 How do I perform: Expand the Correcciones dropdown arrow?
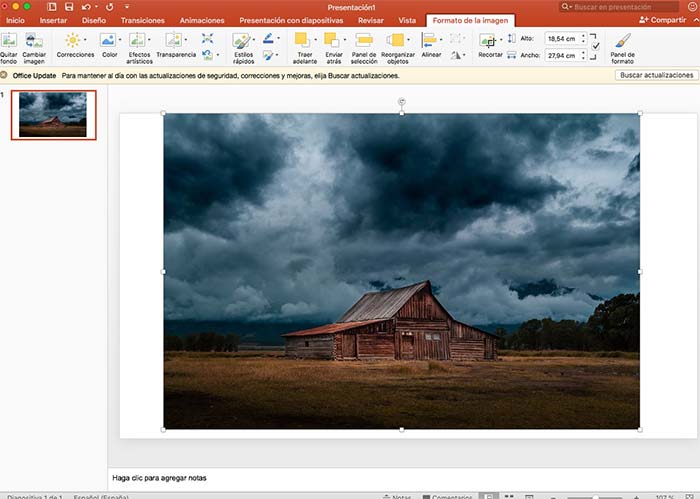coord(85,40)
